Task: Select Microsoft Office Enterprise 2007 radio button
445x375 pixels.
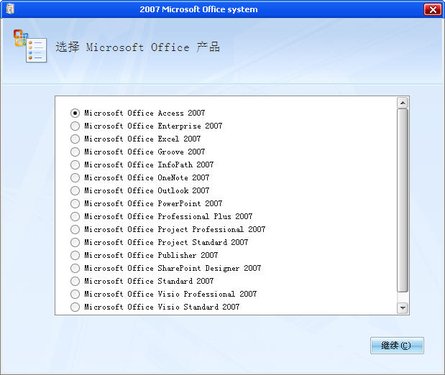Action: click(x=75, y=126)
